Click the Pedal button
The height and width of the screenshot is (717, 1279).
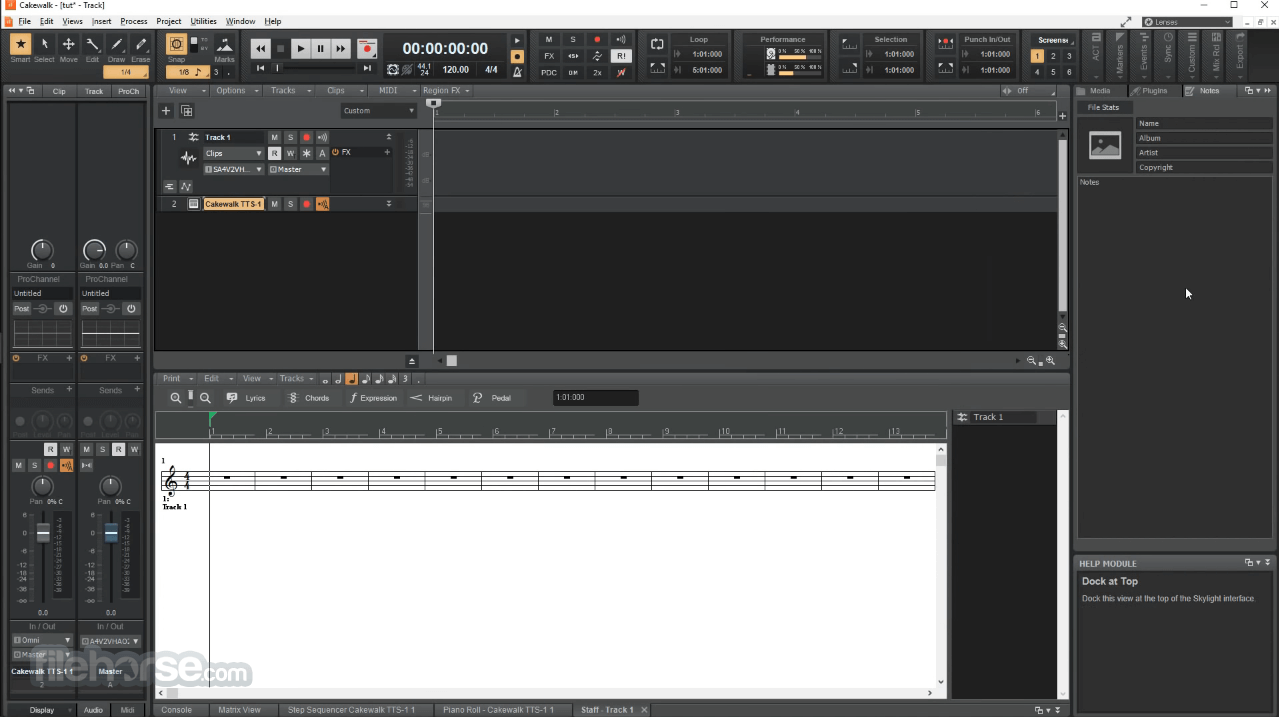tap(492, 398)
